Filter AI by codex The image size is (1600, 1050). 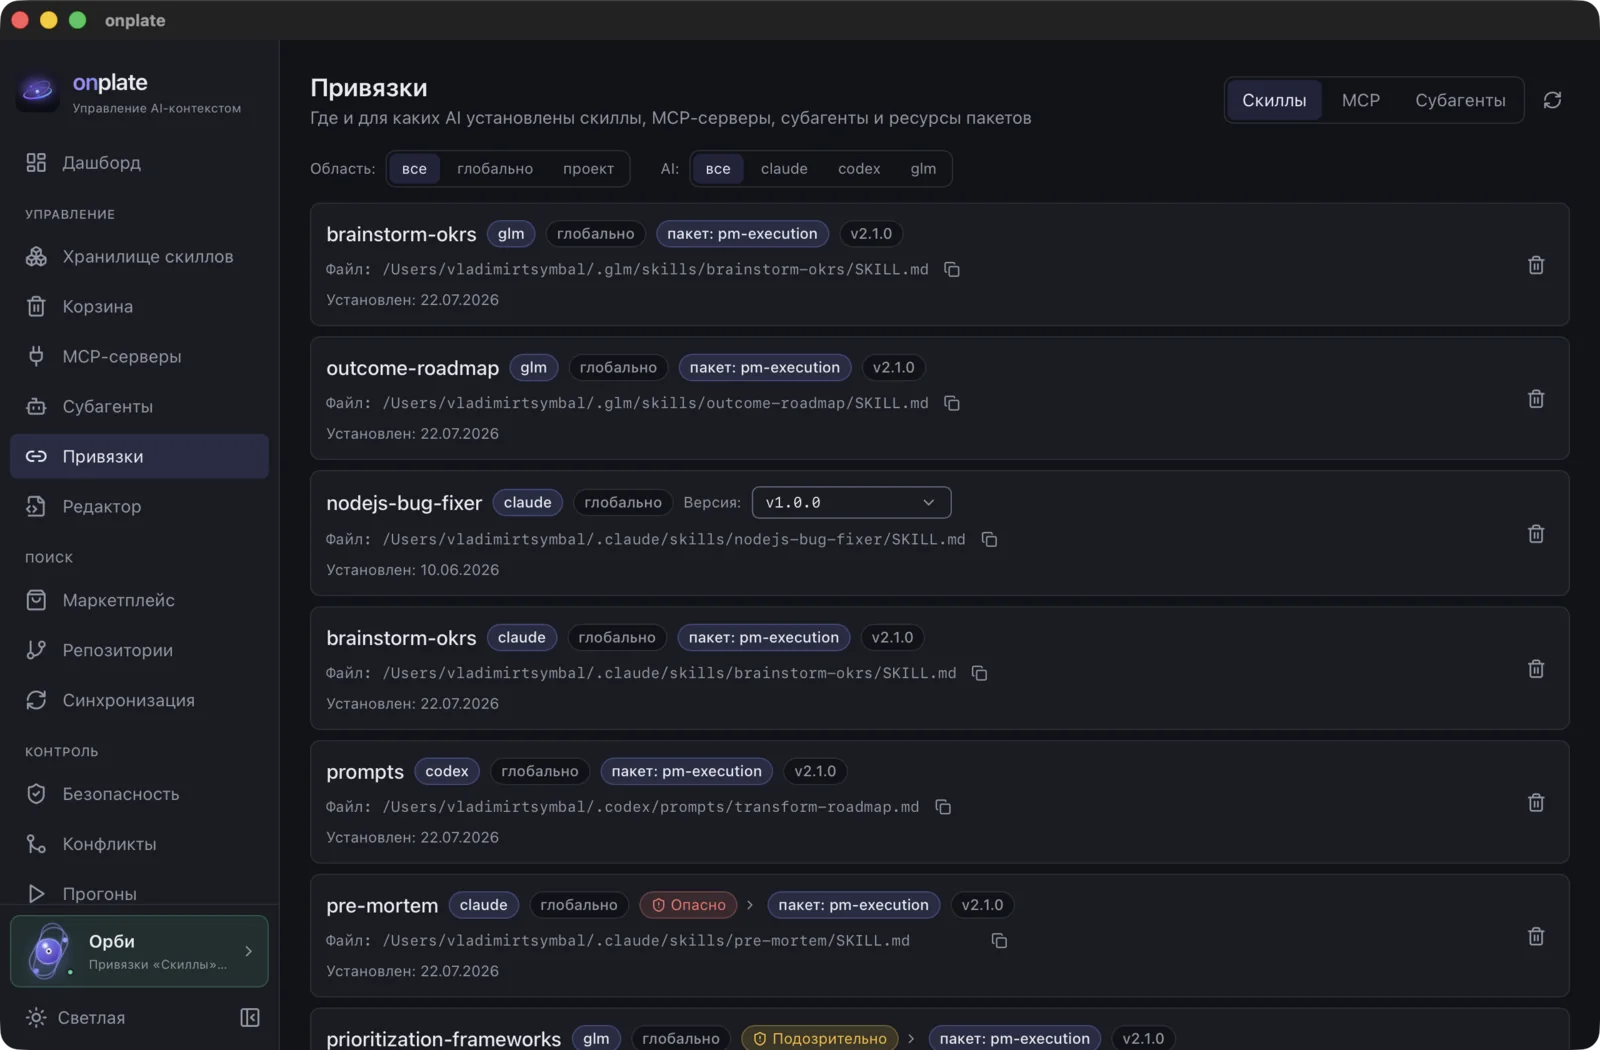point(859,169)
